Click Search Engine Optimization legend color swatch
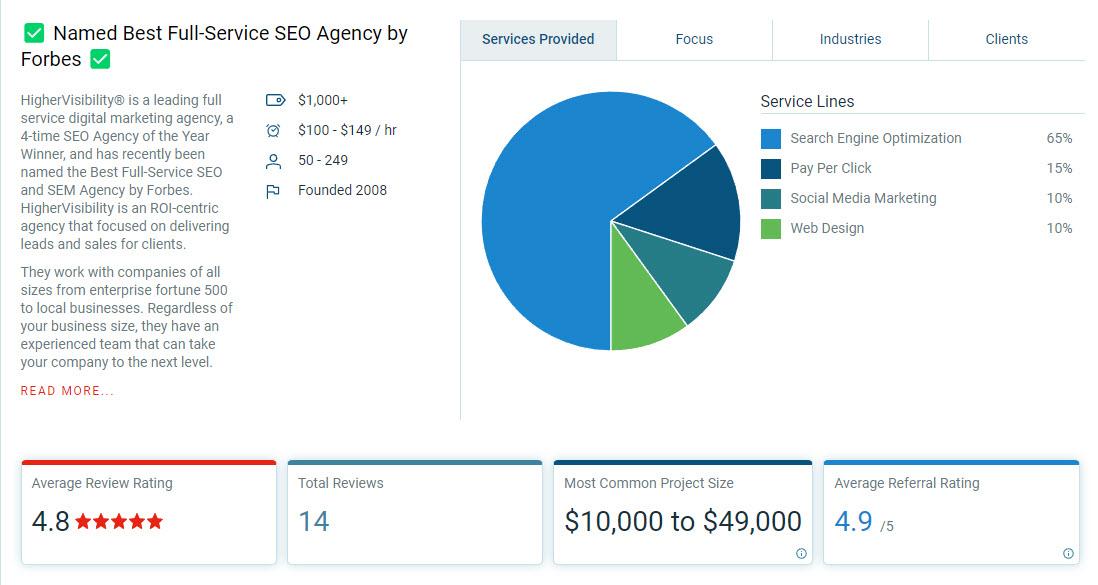 tap(771, 139)
